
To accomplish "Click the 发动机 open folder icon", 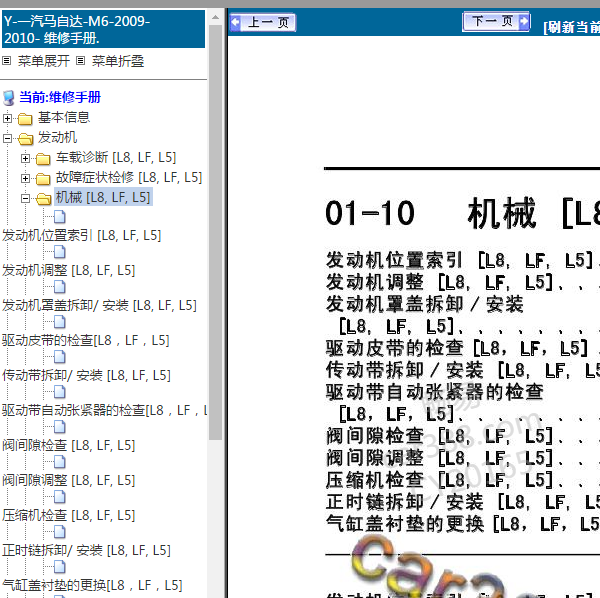I will tap(25, 139).
